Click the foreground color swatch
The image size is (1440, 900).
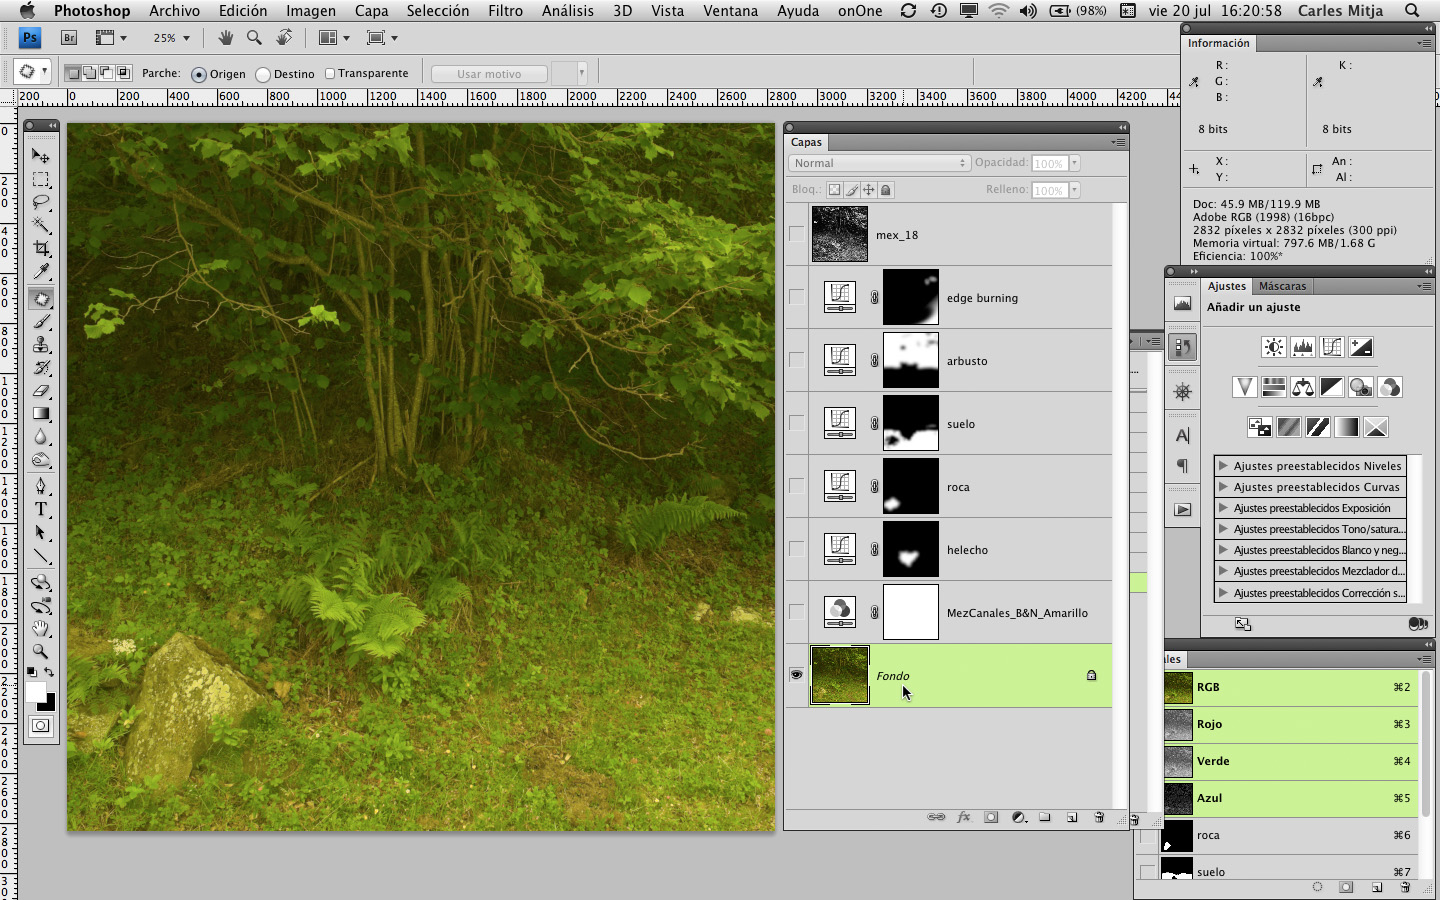(37, 692)
